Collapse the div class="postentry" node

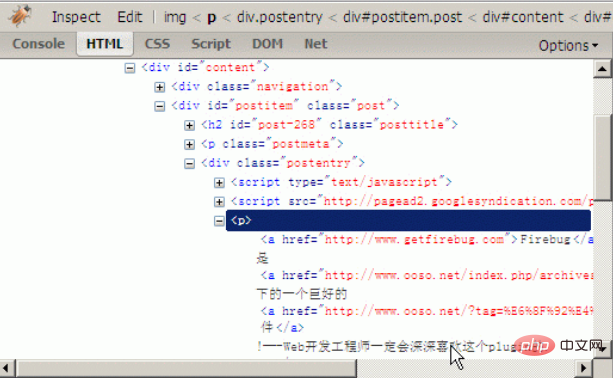[x=190, y=164]
